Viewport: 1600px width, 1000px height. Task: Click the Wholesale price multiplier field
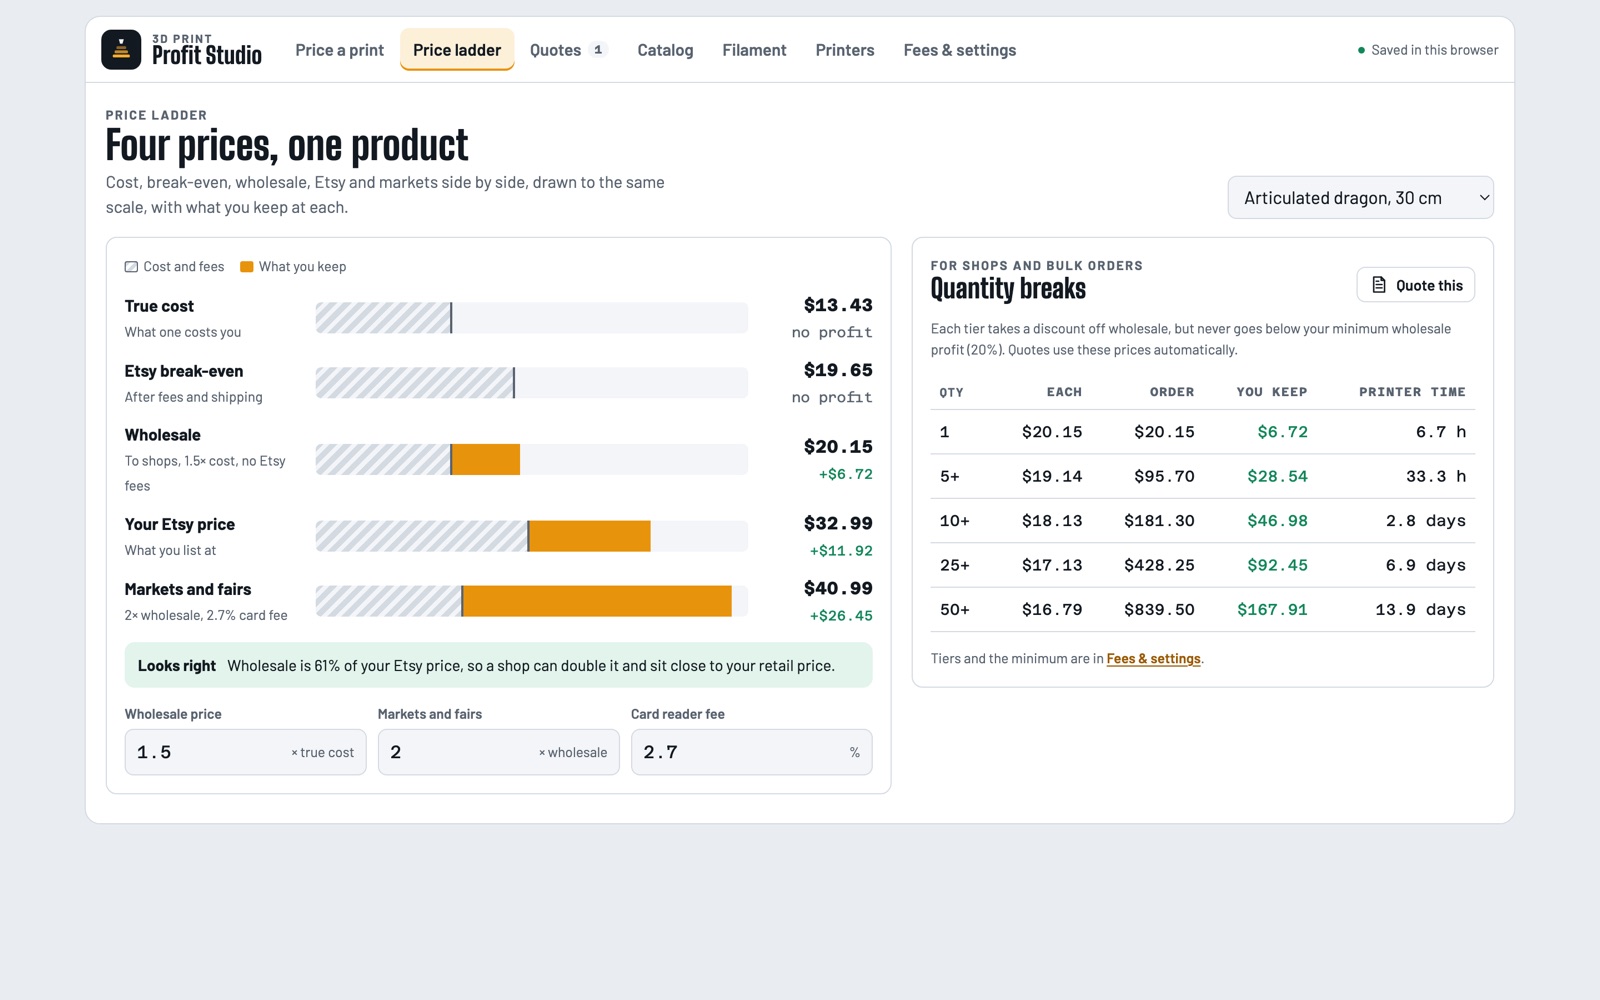tap(245, 752)
